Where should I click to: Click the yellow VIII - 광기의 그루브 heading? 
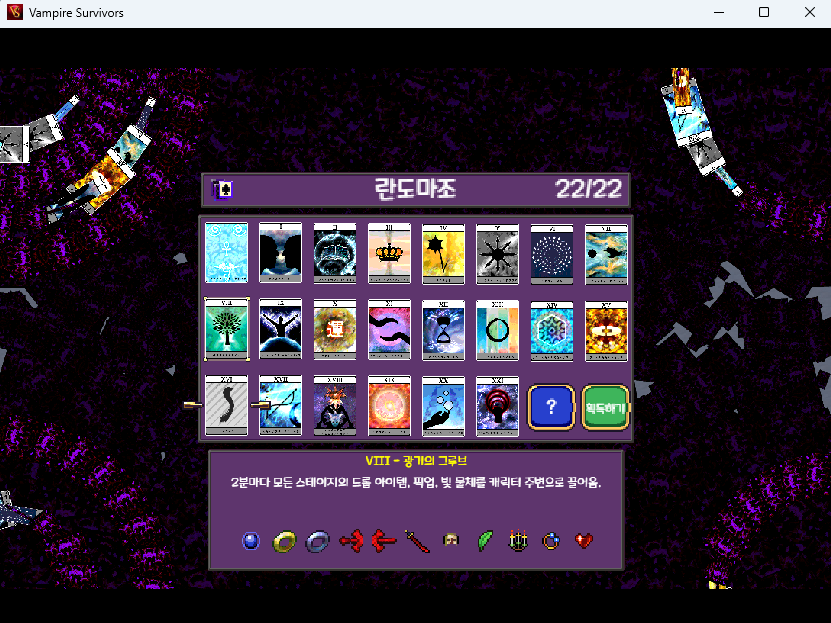[x=416, y=461]
